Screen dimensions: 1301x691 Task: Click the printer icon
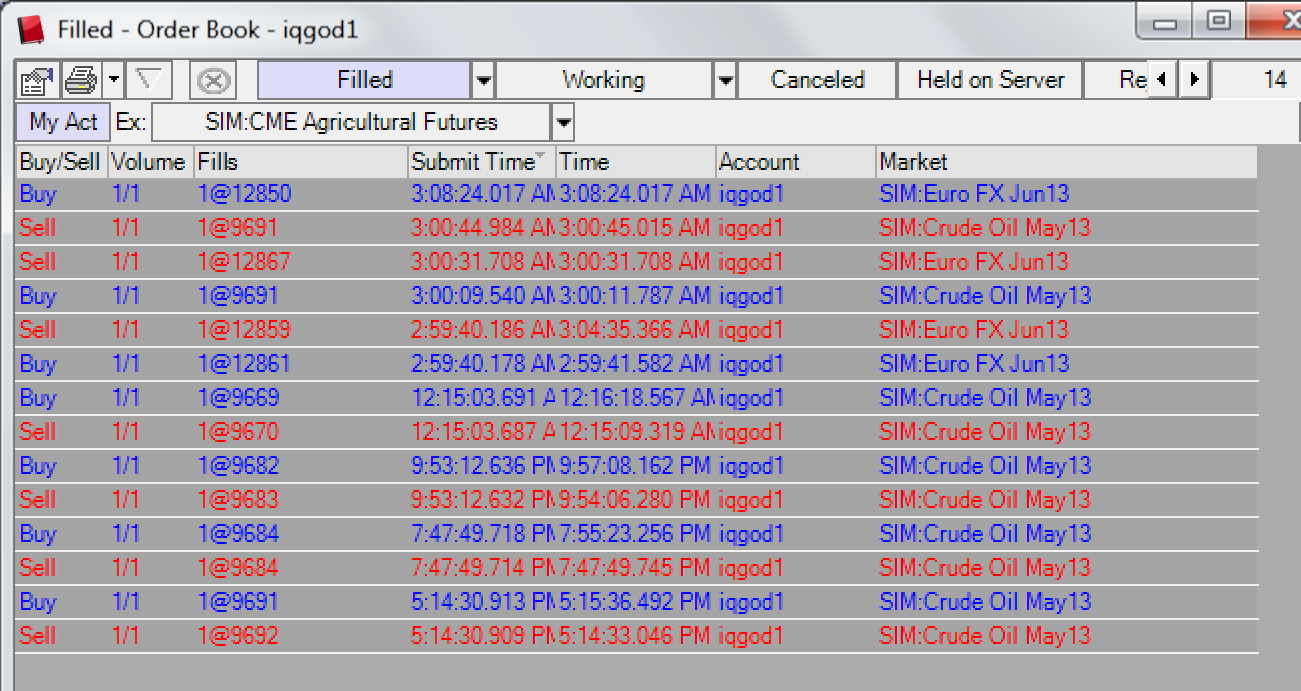click(x=80, y=80)
